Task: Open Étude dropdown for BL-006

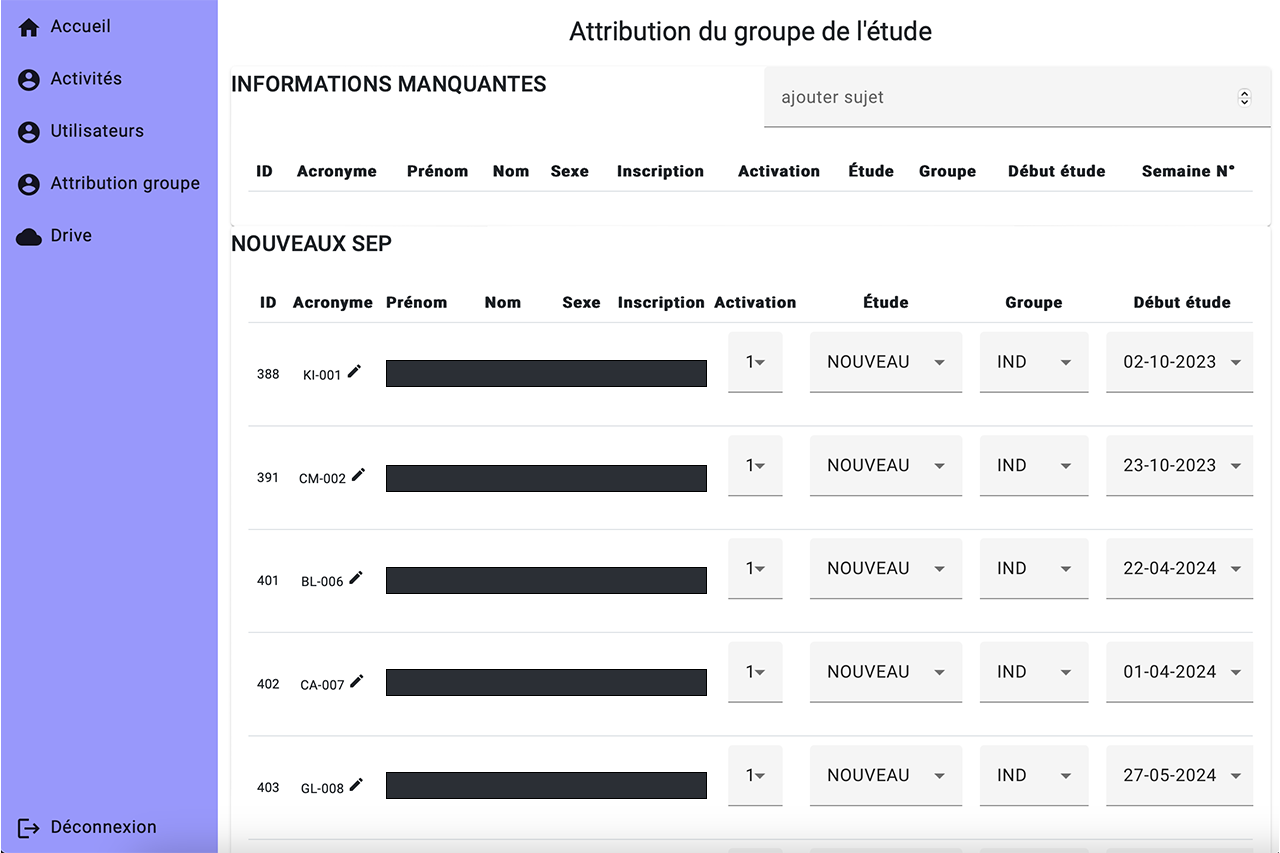Action: pyautogui.click(x=886, y=568)
